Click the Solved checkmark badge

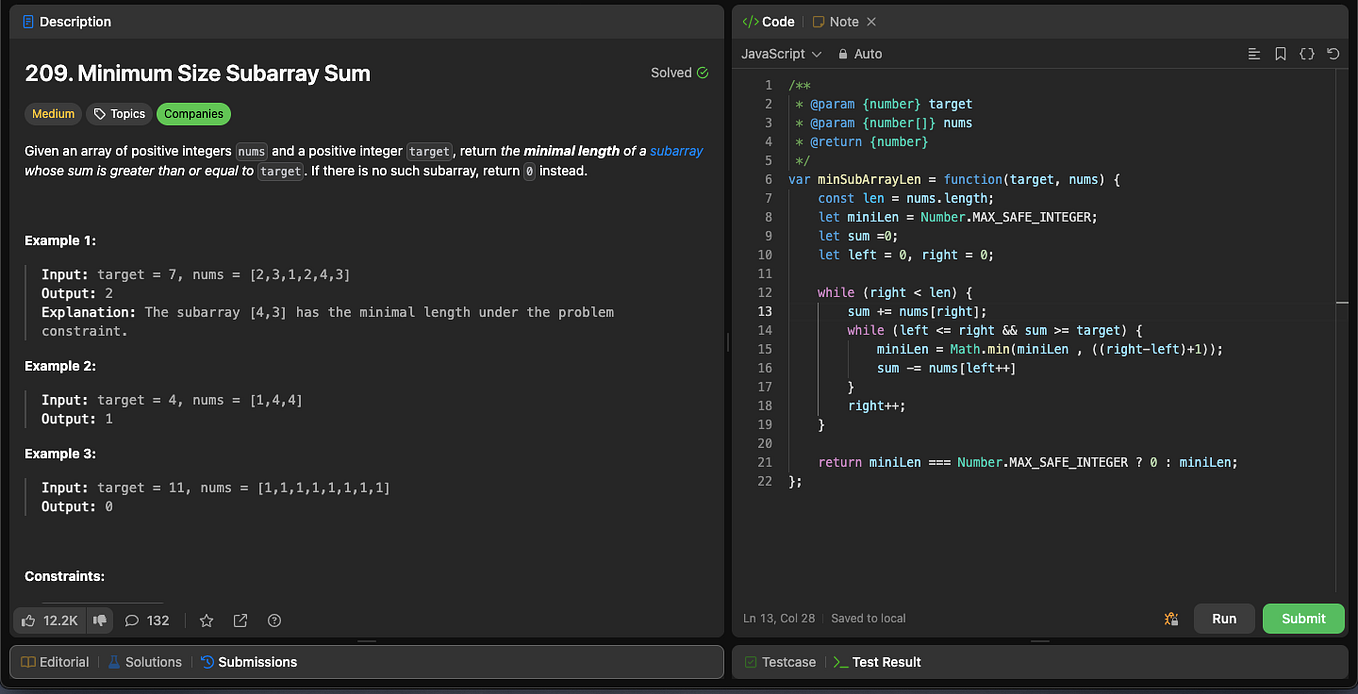[x=680, y=72]
